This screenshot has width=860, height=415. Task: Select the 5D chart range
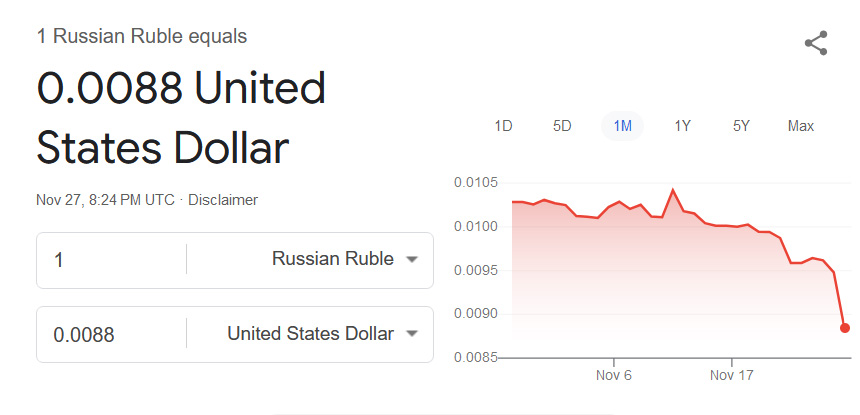point(562,126)
